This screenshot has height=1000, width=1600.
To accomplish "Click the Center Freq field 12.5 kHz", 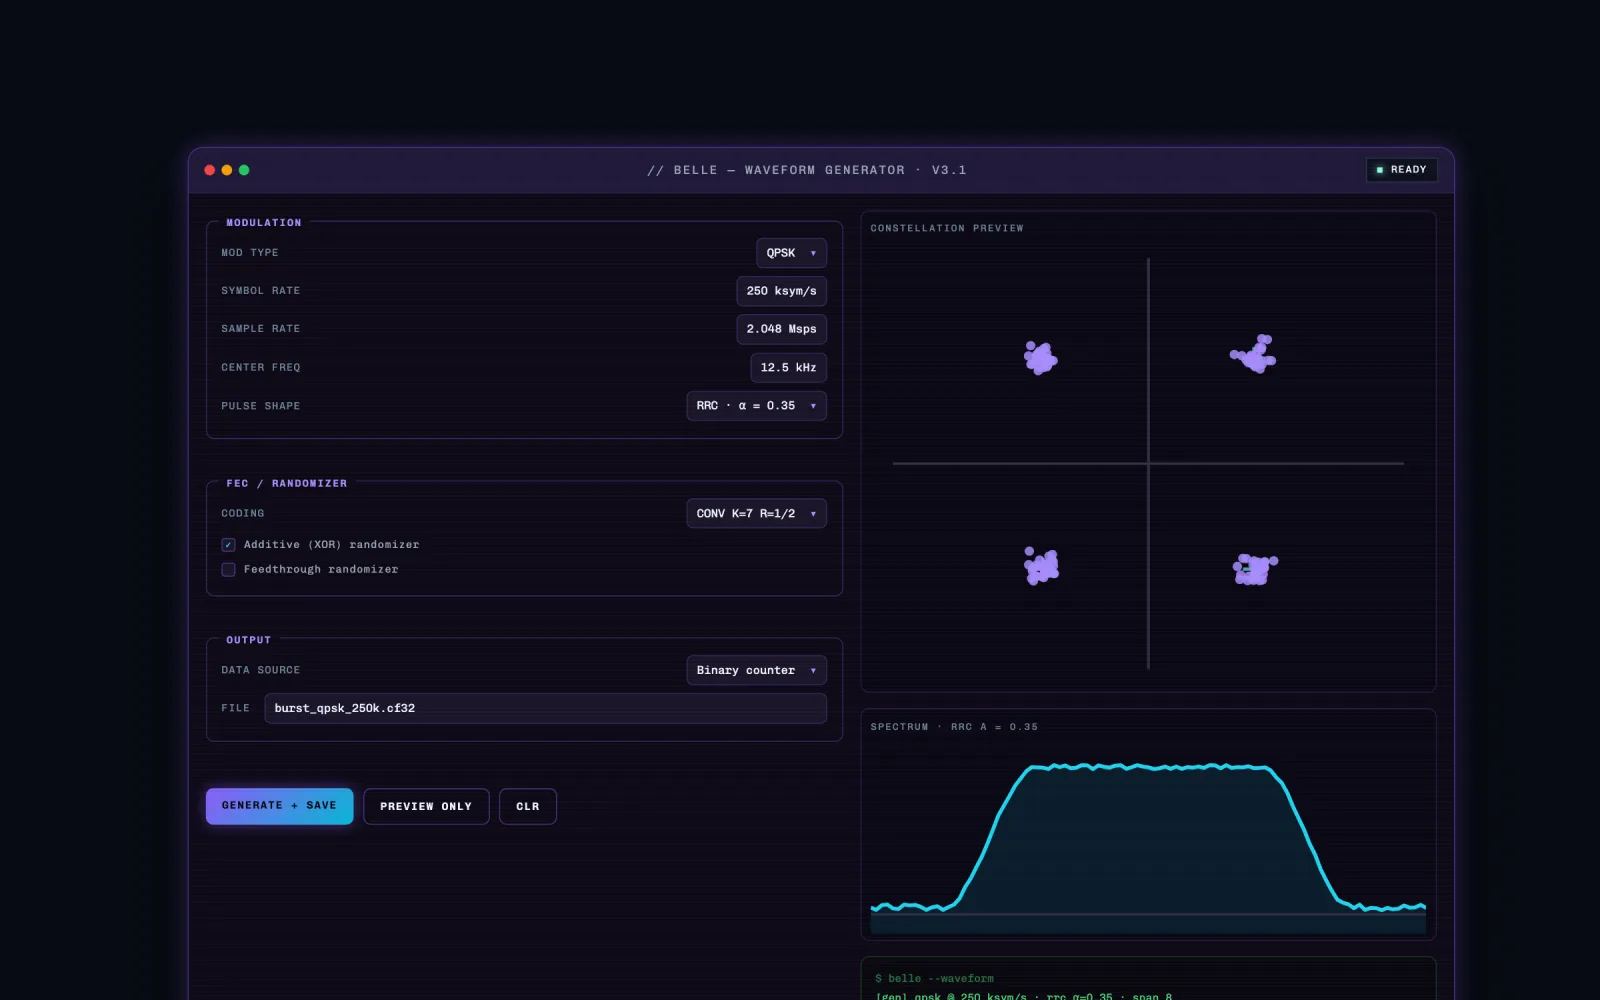I will pos(788,368).
